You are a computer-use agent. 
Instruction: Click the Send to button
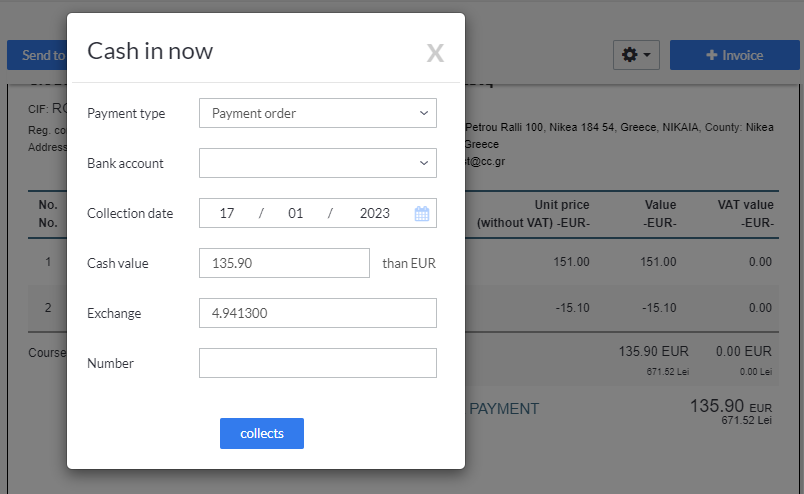point(38,55)
